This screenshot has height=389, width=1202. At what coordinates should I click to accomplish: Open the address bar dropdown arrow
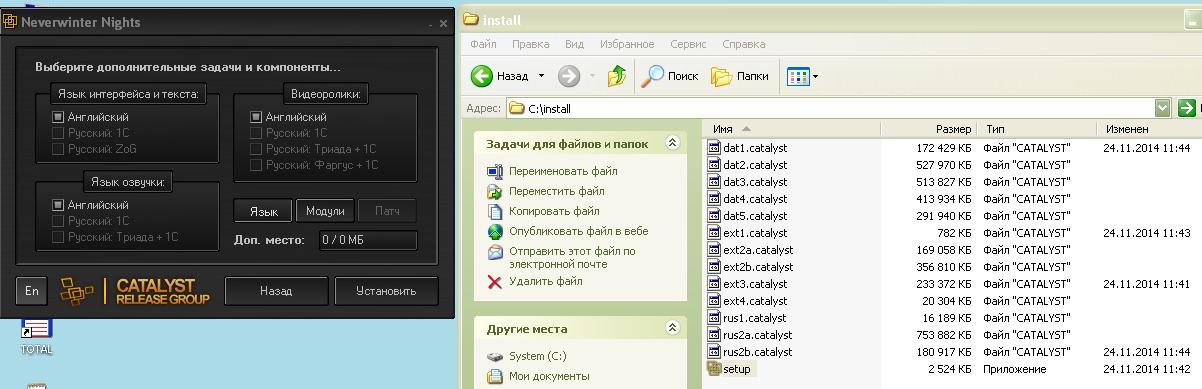coord(1162,108)
